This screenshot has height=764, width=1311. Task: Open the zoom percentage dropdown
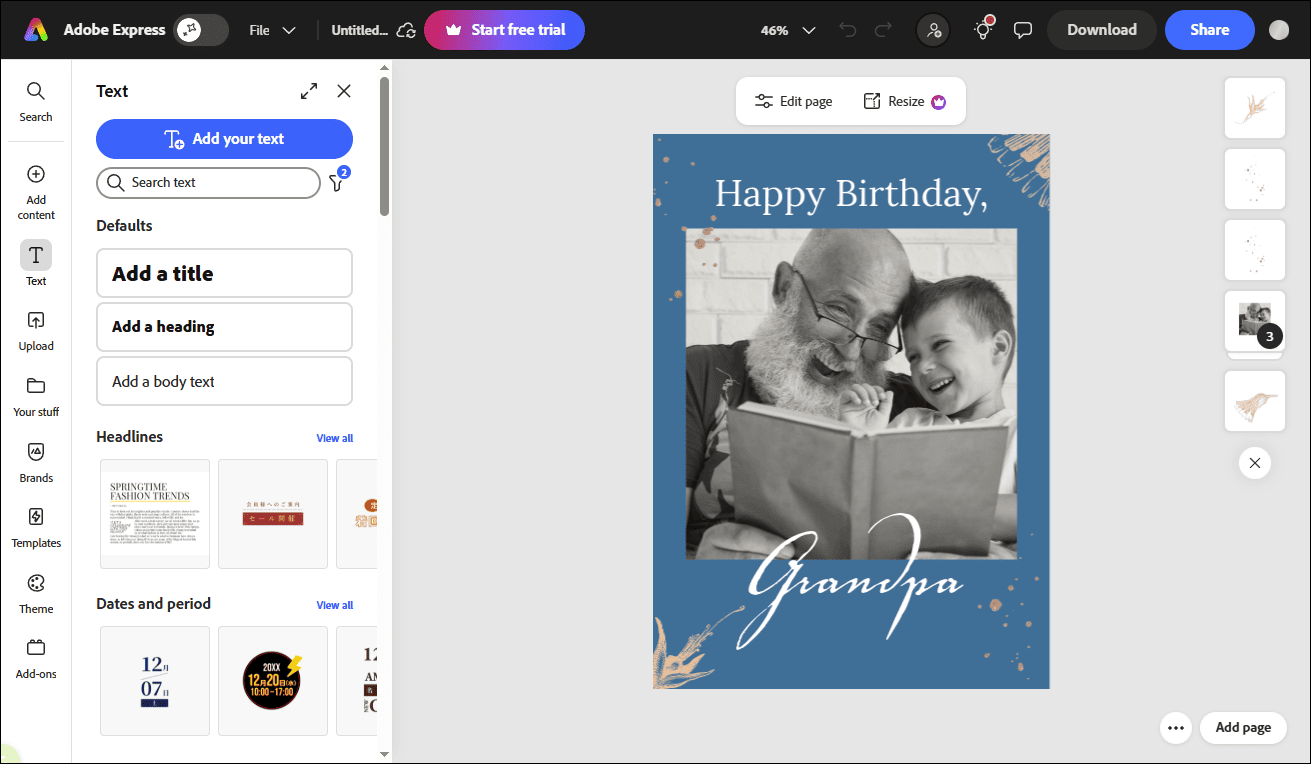coord(785,30)
